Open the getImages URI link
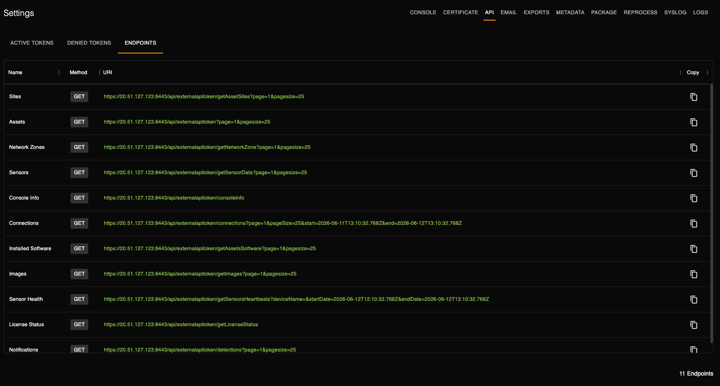 coord(200,274)
